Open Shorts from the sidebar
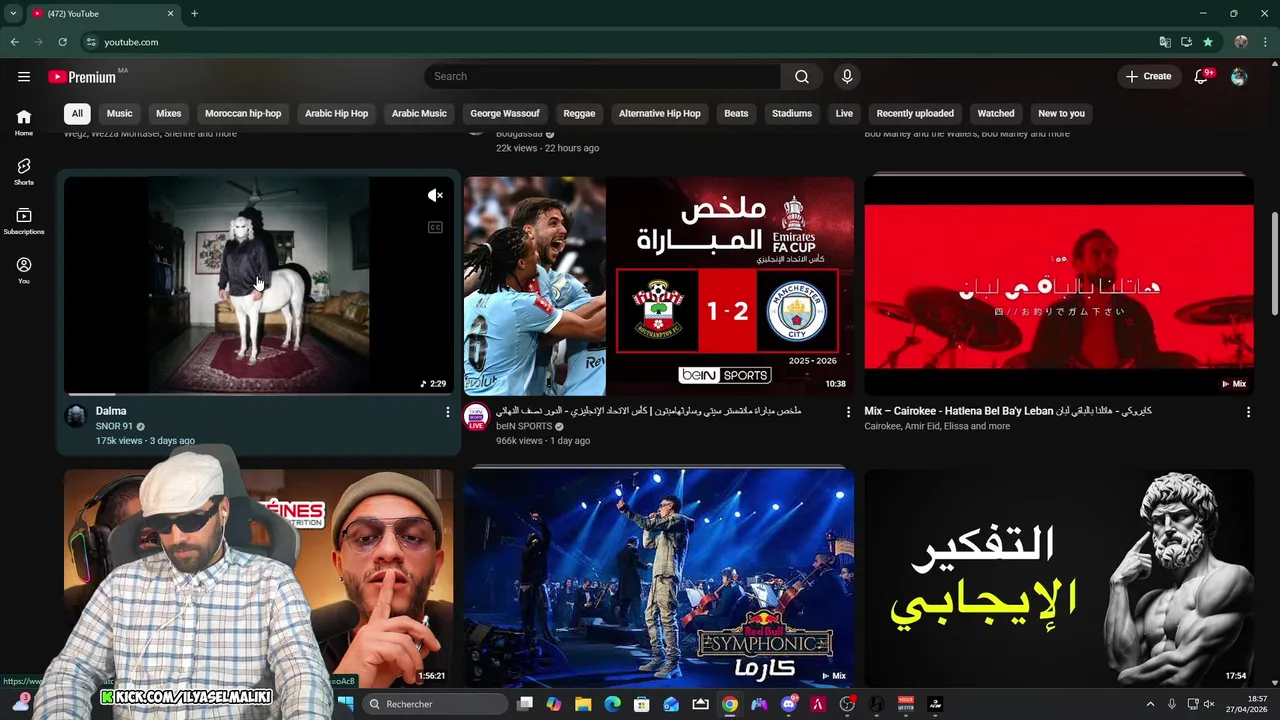 pyautogui.click(x=24, y=171)
